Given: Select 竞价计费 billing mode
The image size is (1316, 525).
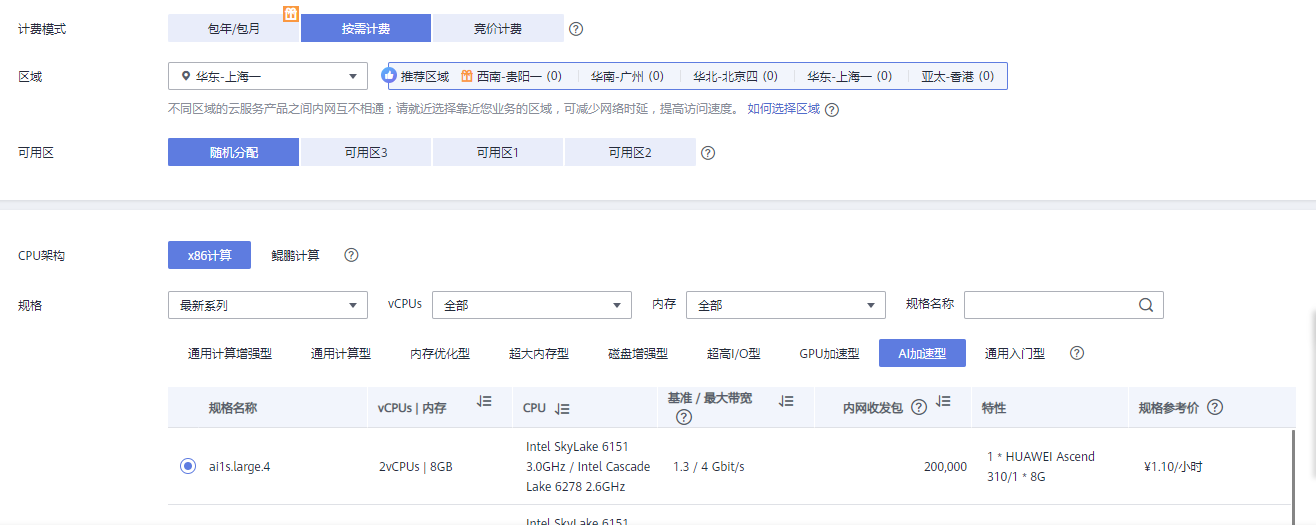Looking at the screenshot, I should tap(498, 29).
